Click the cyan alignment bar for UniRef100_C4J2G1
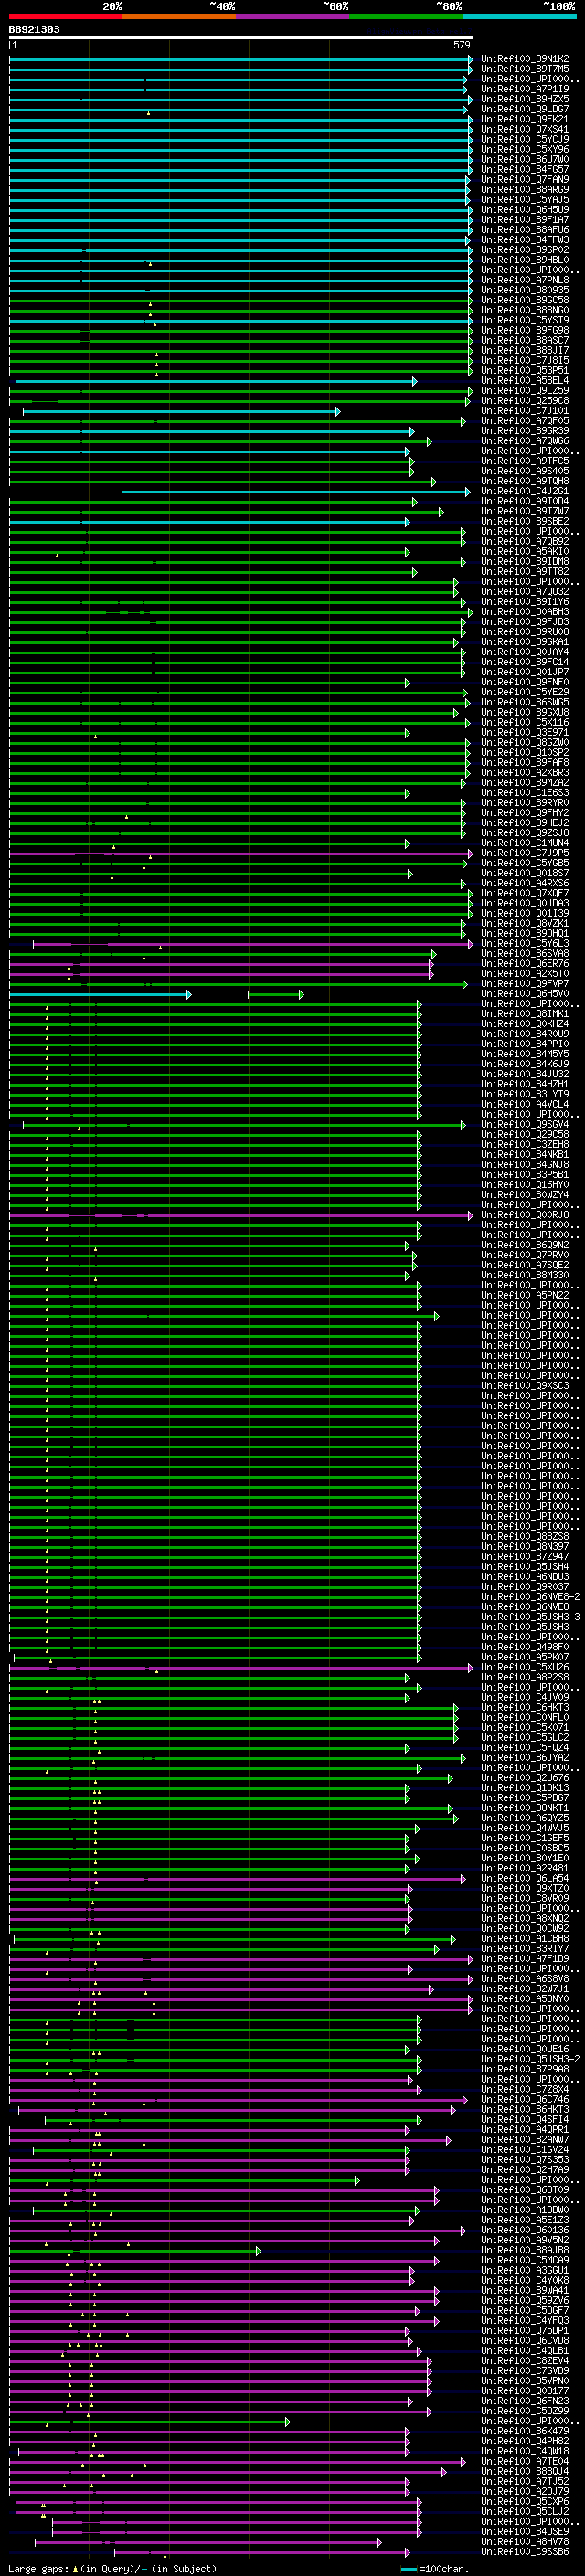 [x=296, y=491]
